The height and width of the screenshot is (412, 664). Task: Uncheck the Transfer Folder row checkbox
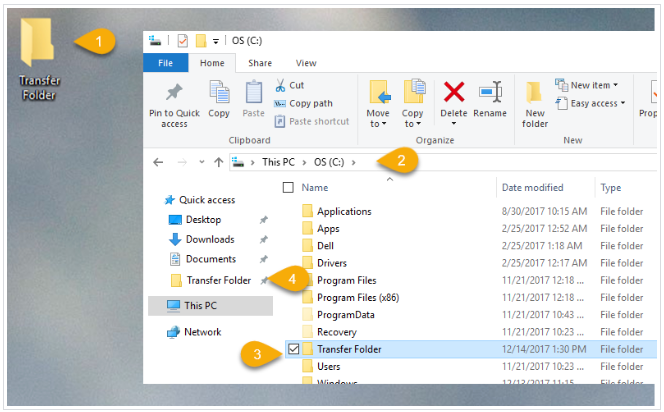point(293,349)
